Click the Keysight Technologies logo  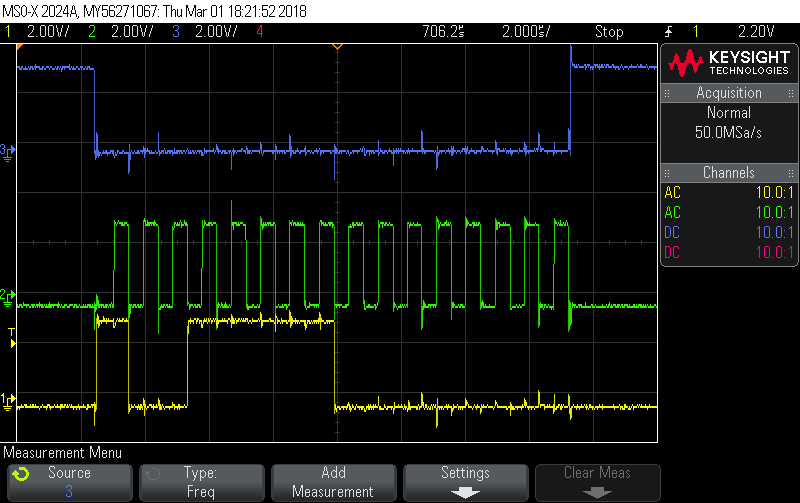click(728, 63)
